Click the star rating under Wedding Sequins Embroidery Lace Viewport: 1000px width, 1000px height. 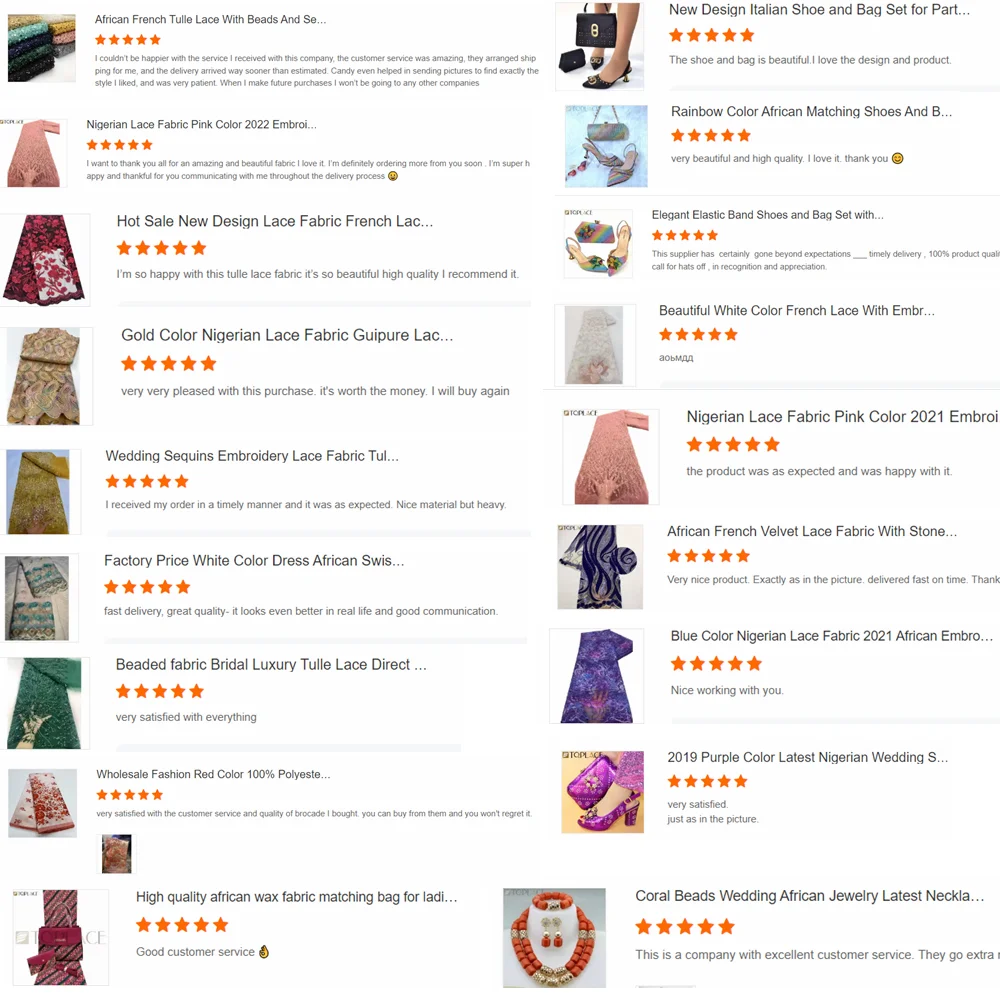coord(147,482)
